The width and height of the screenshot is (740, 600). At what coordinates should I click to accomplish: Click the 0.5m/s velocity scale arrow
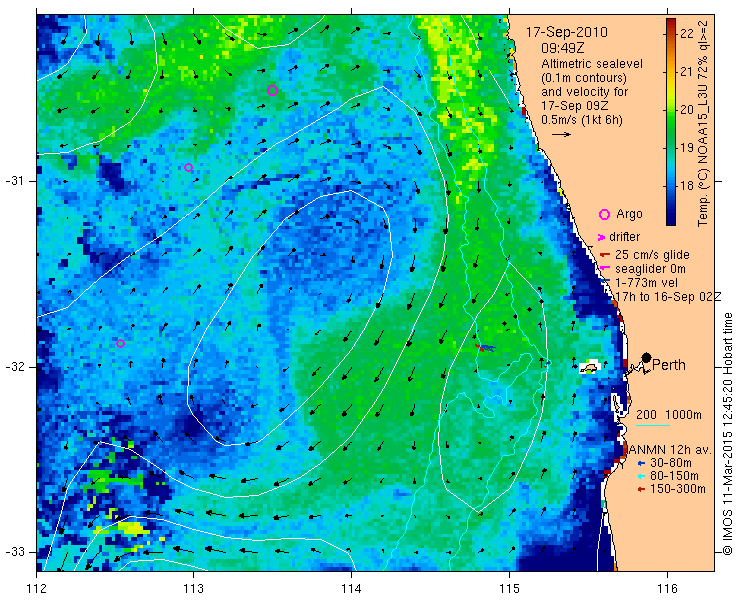tap(561, 135)
